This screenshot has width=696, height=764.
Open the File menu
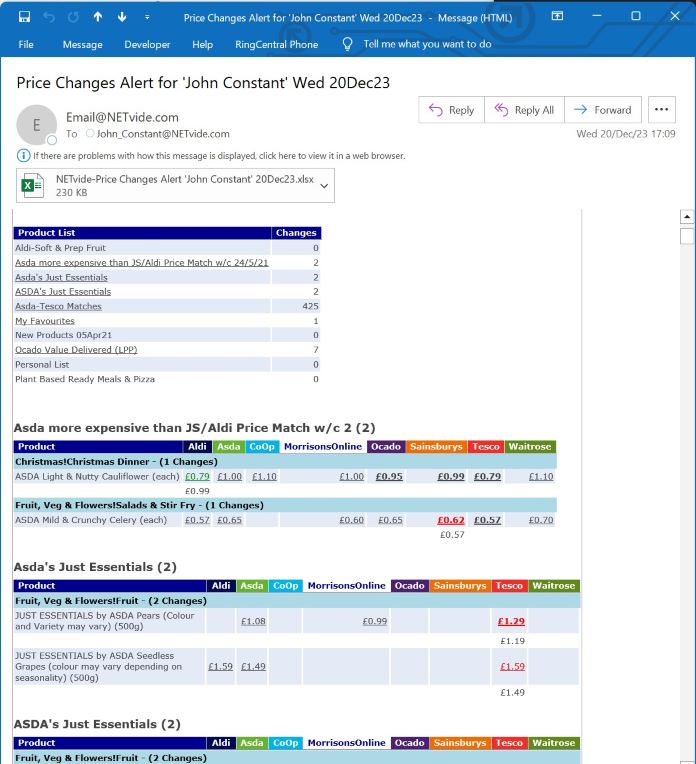coord(26,44)
